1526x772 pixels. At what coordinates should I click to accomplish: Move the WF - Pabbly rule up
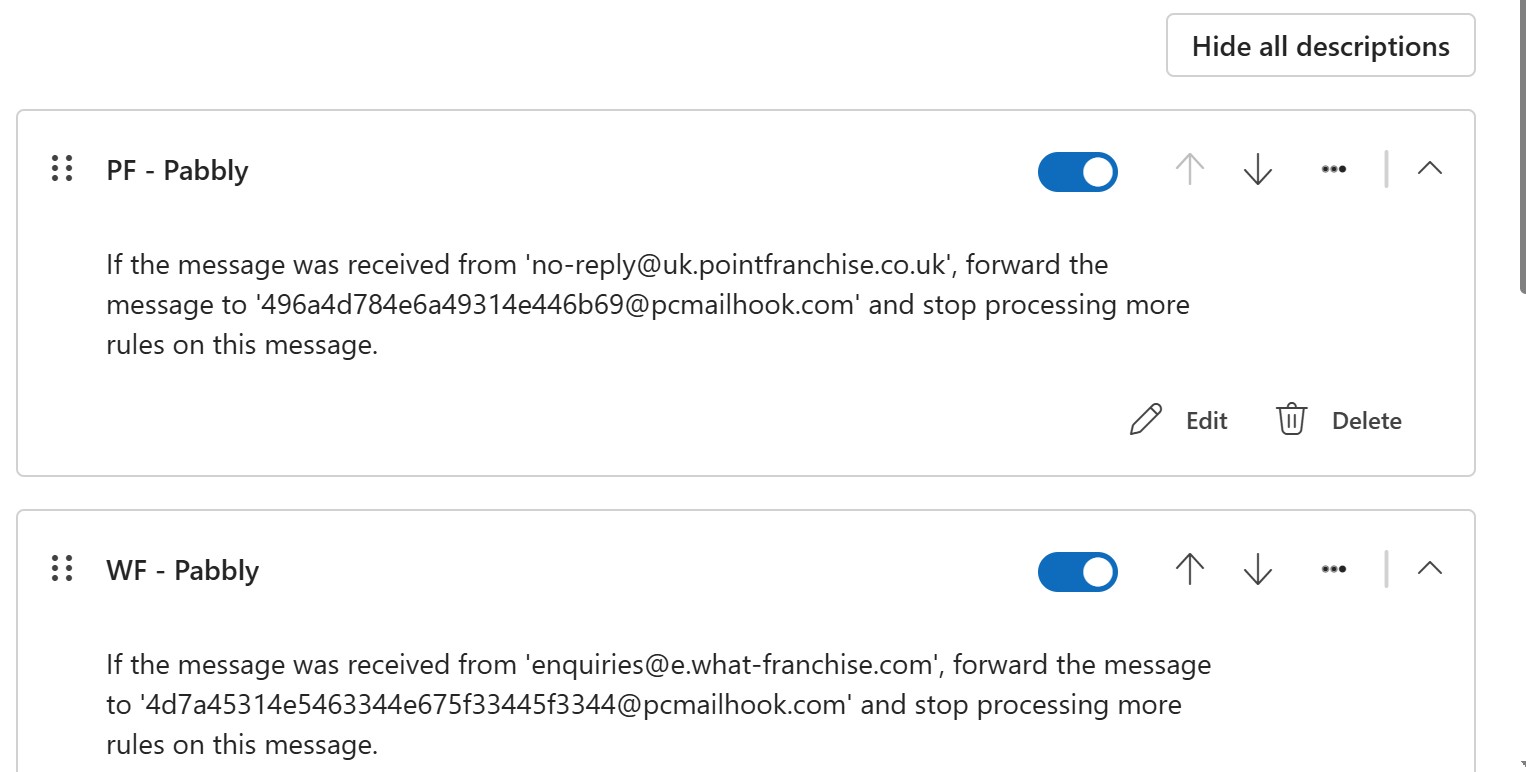(1189, 570)
